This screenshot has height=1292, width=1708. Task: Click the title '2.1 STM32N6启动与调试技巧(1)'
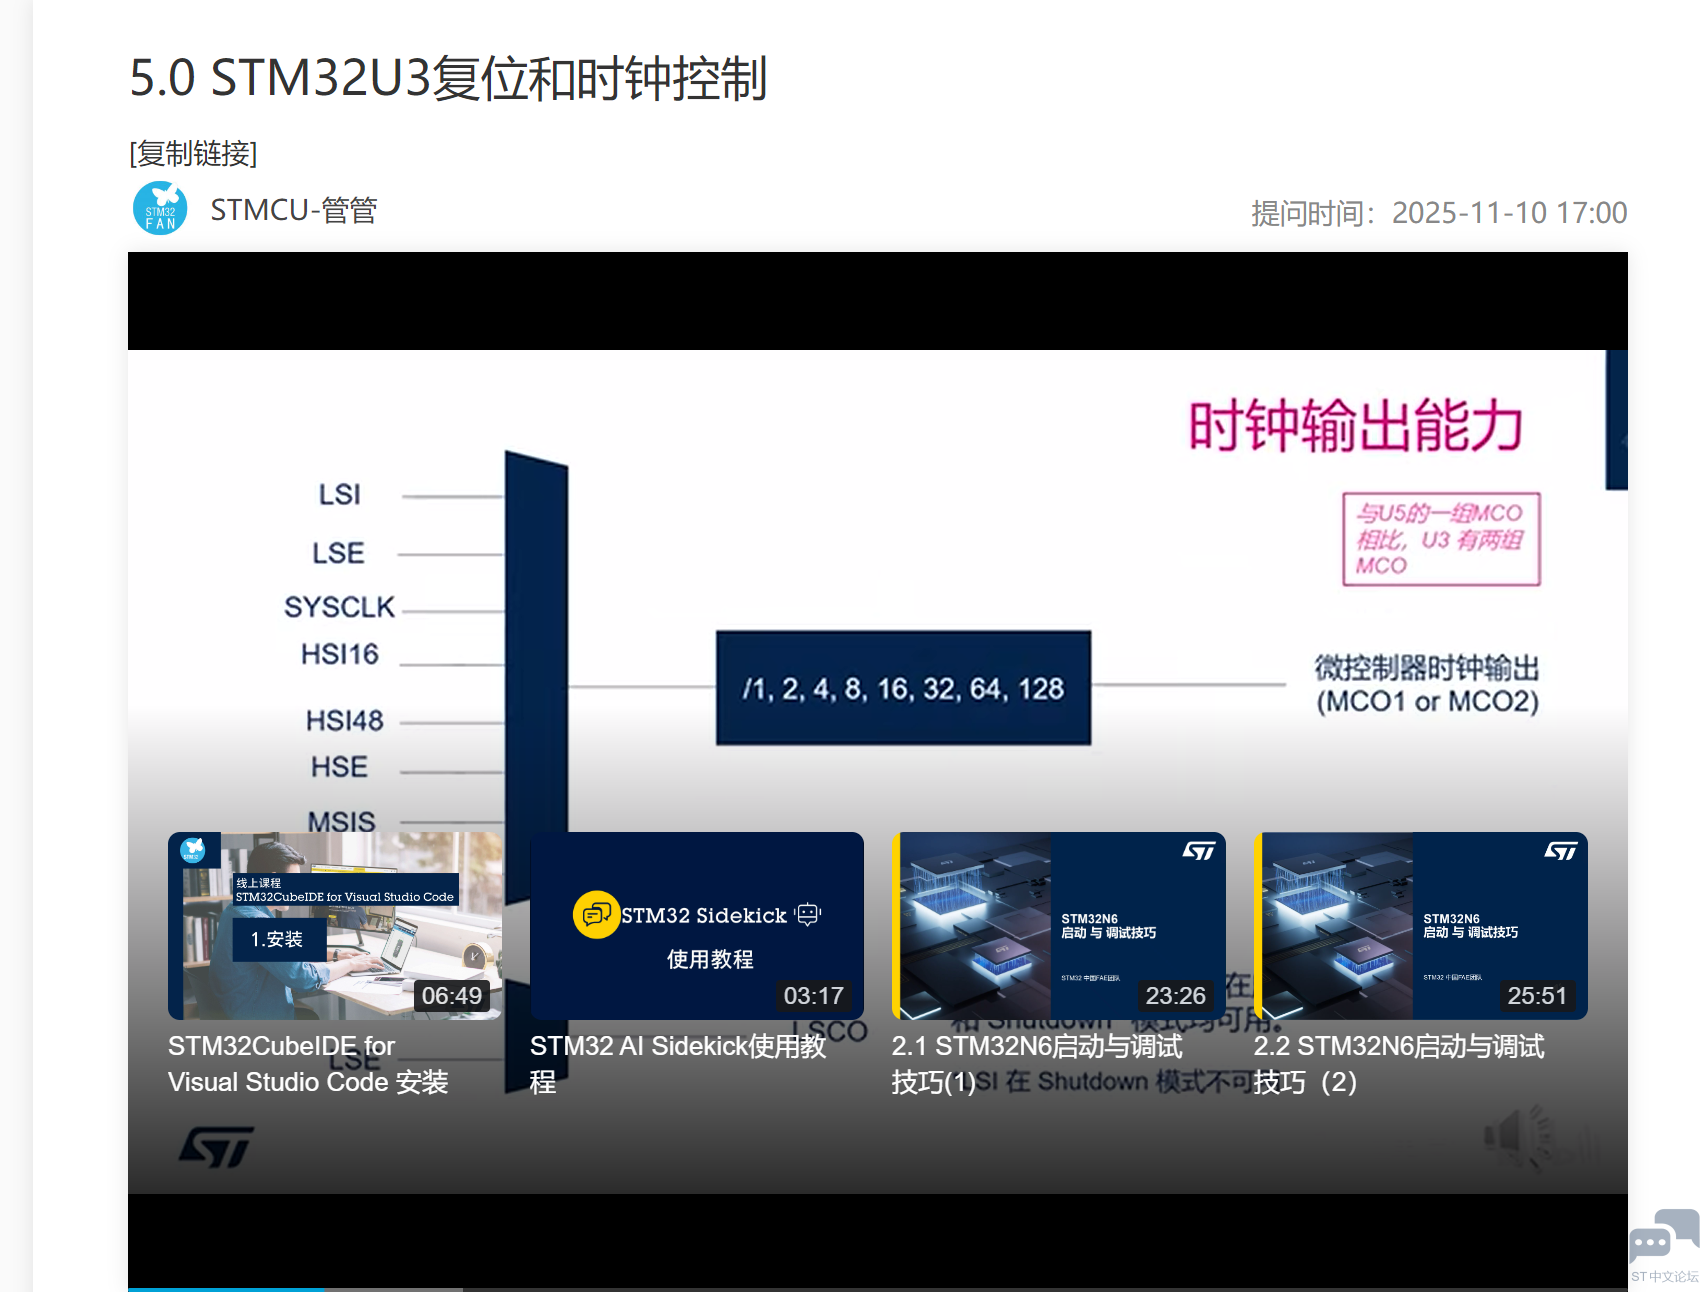[1037, 1064]
